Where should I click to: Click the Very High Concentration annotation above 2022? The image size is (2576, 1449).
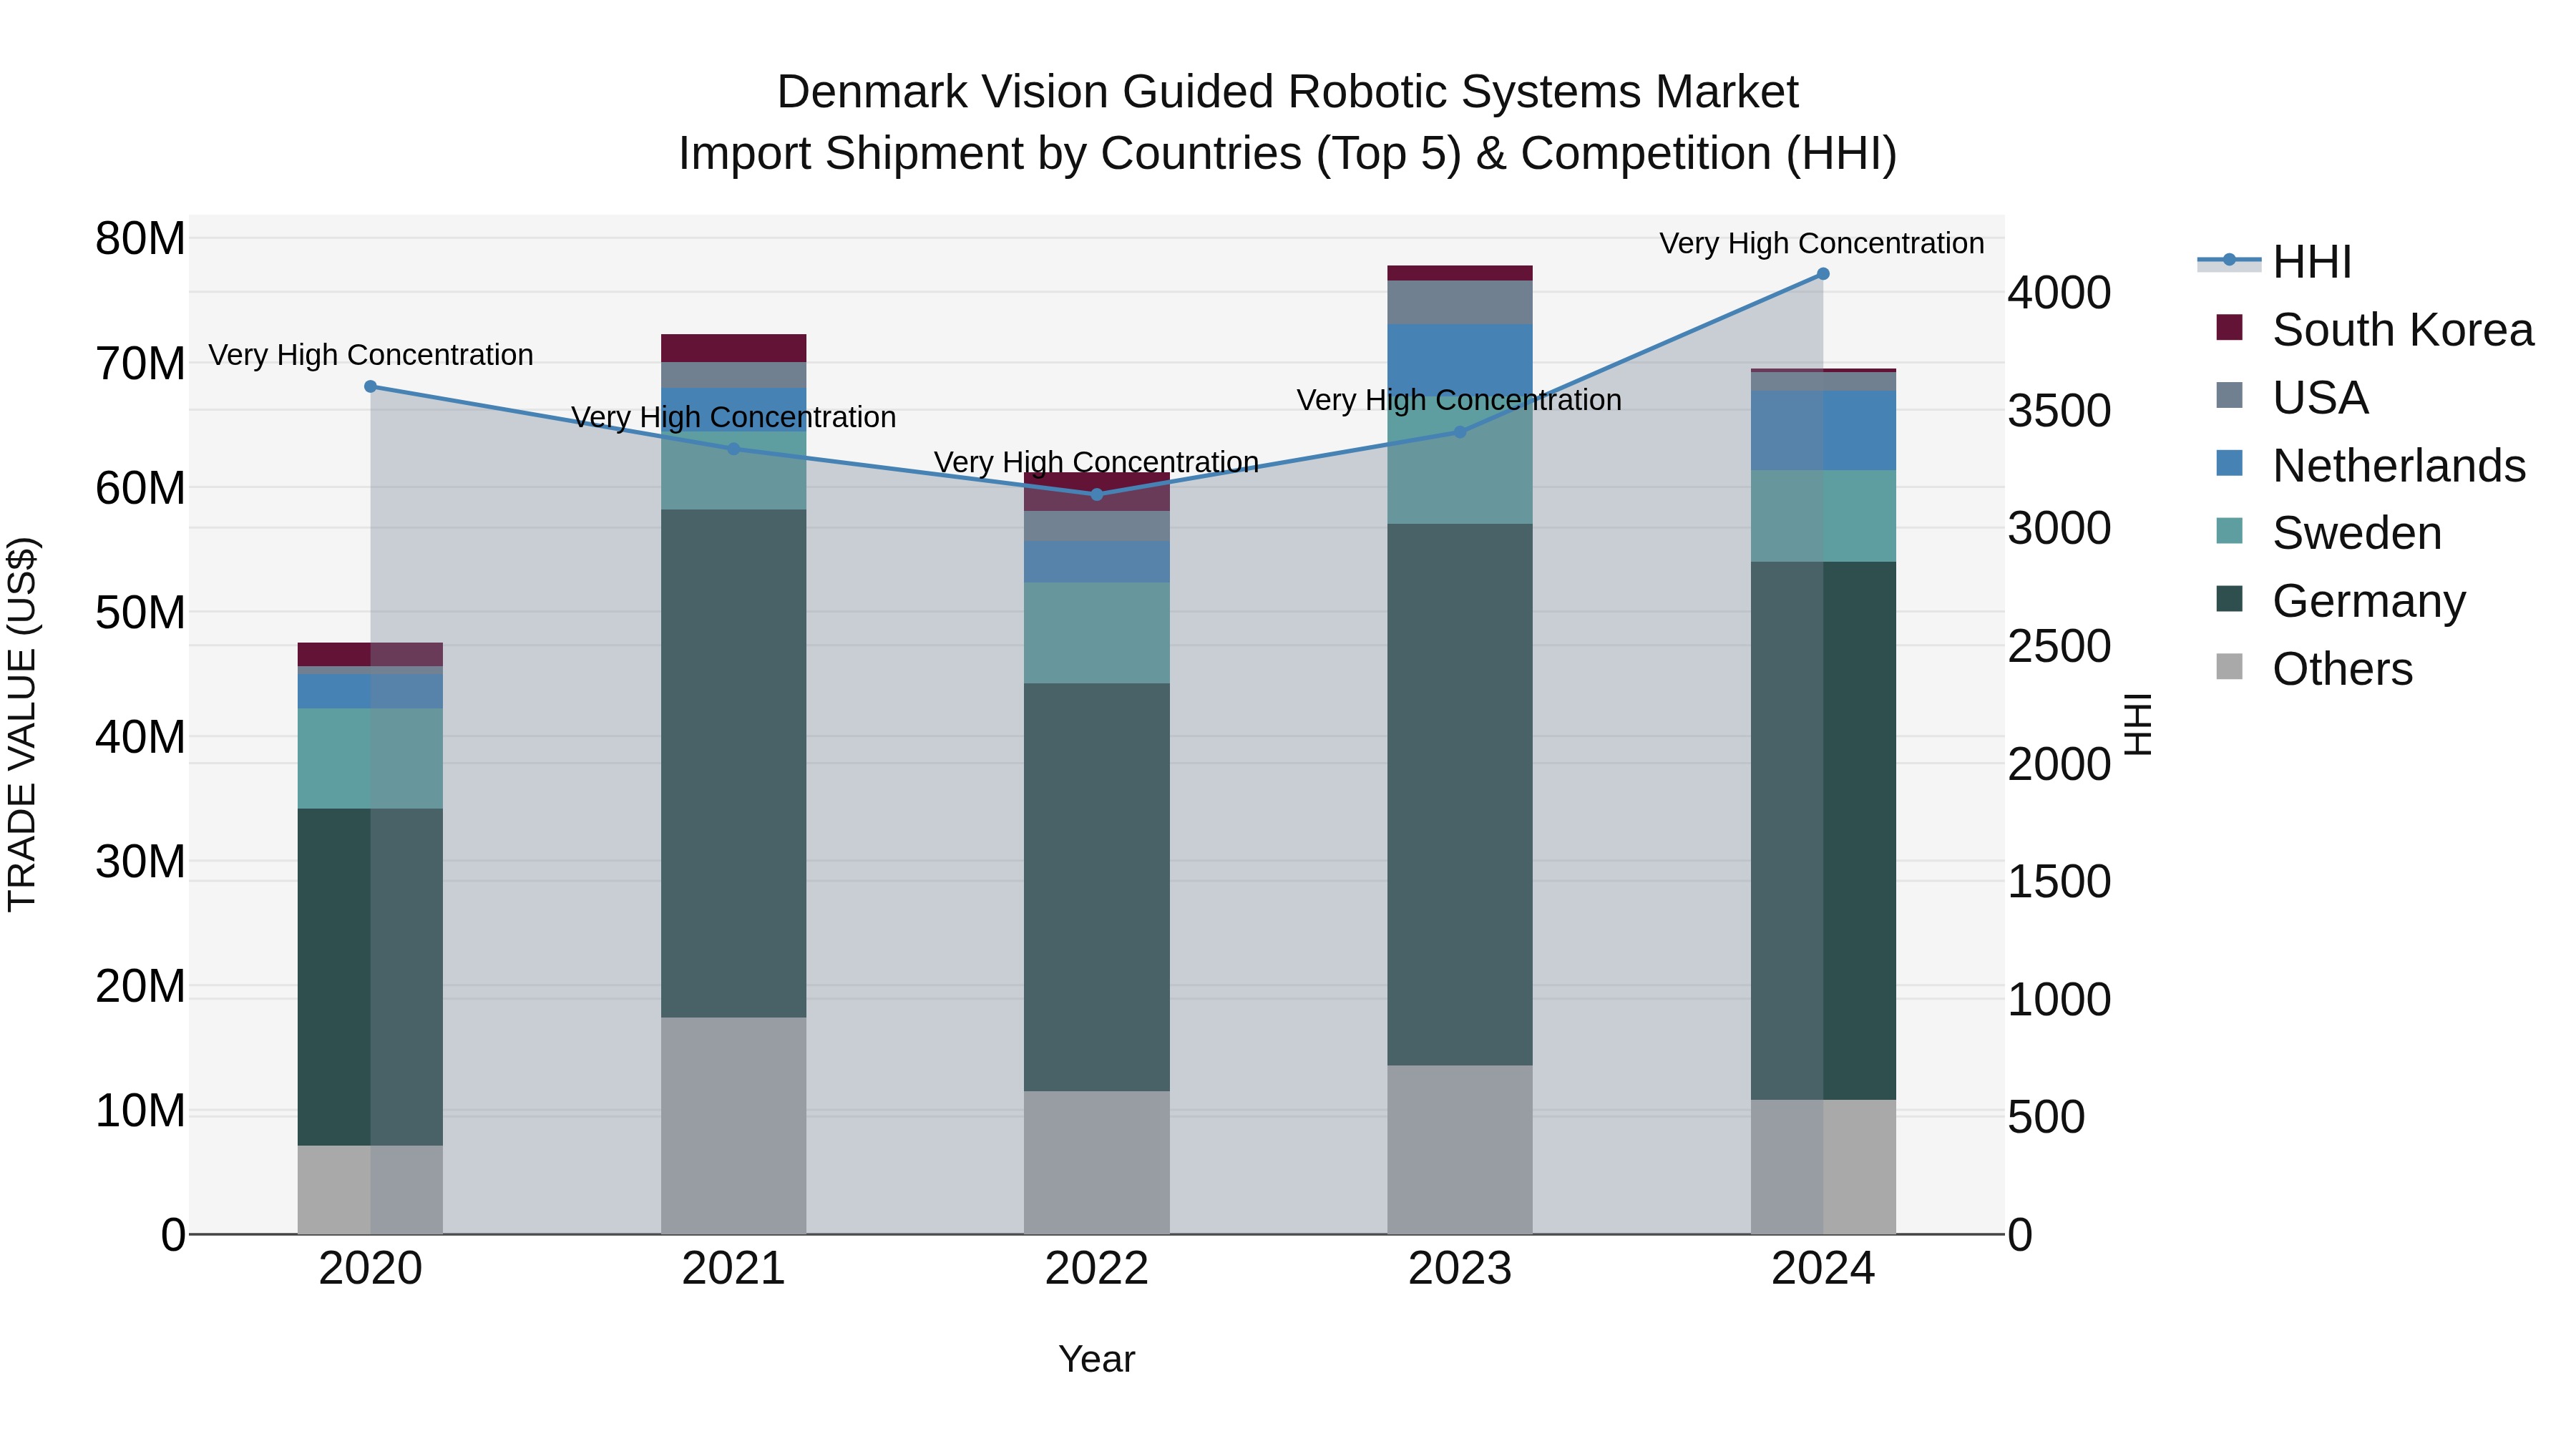pyautogui.click(x=1096, y=462)
